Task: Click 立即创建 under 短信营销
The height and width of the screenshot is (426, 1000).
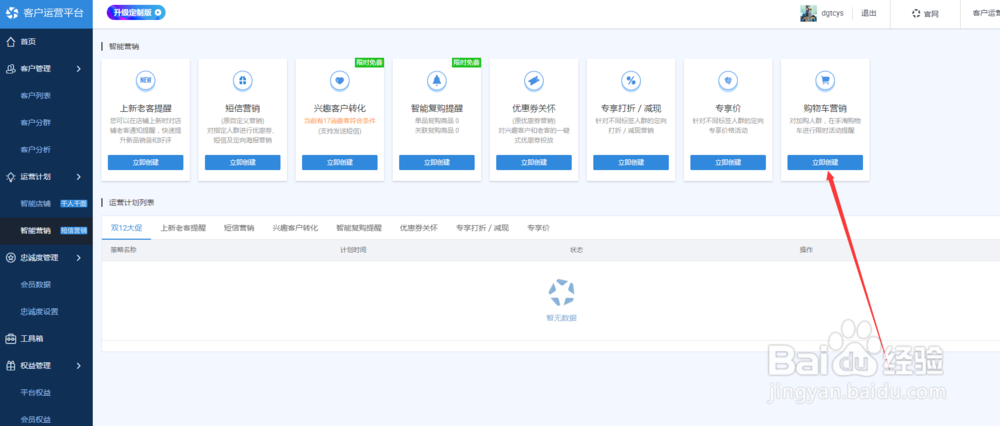Action: coord(242,163)
